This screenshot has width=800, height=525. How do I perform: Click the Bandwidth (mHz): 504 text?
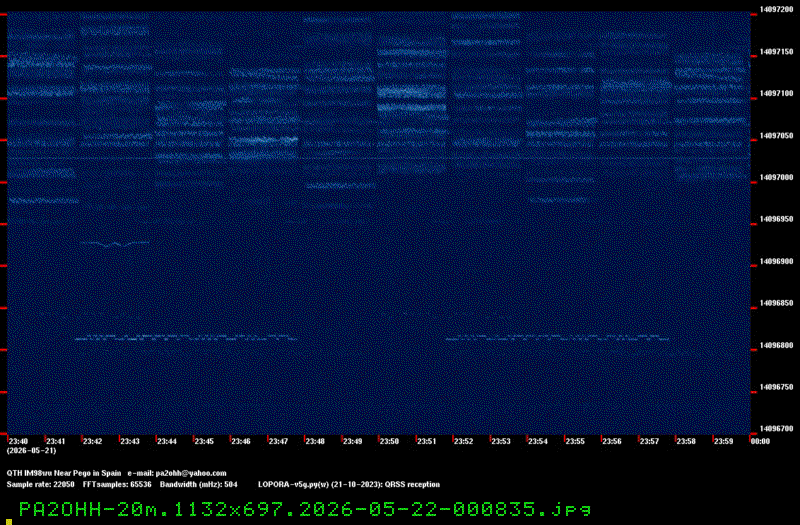pos(198,484)
